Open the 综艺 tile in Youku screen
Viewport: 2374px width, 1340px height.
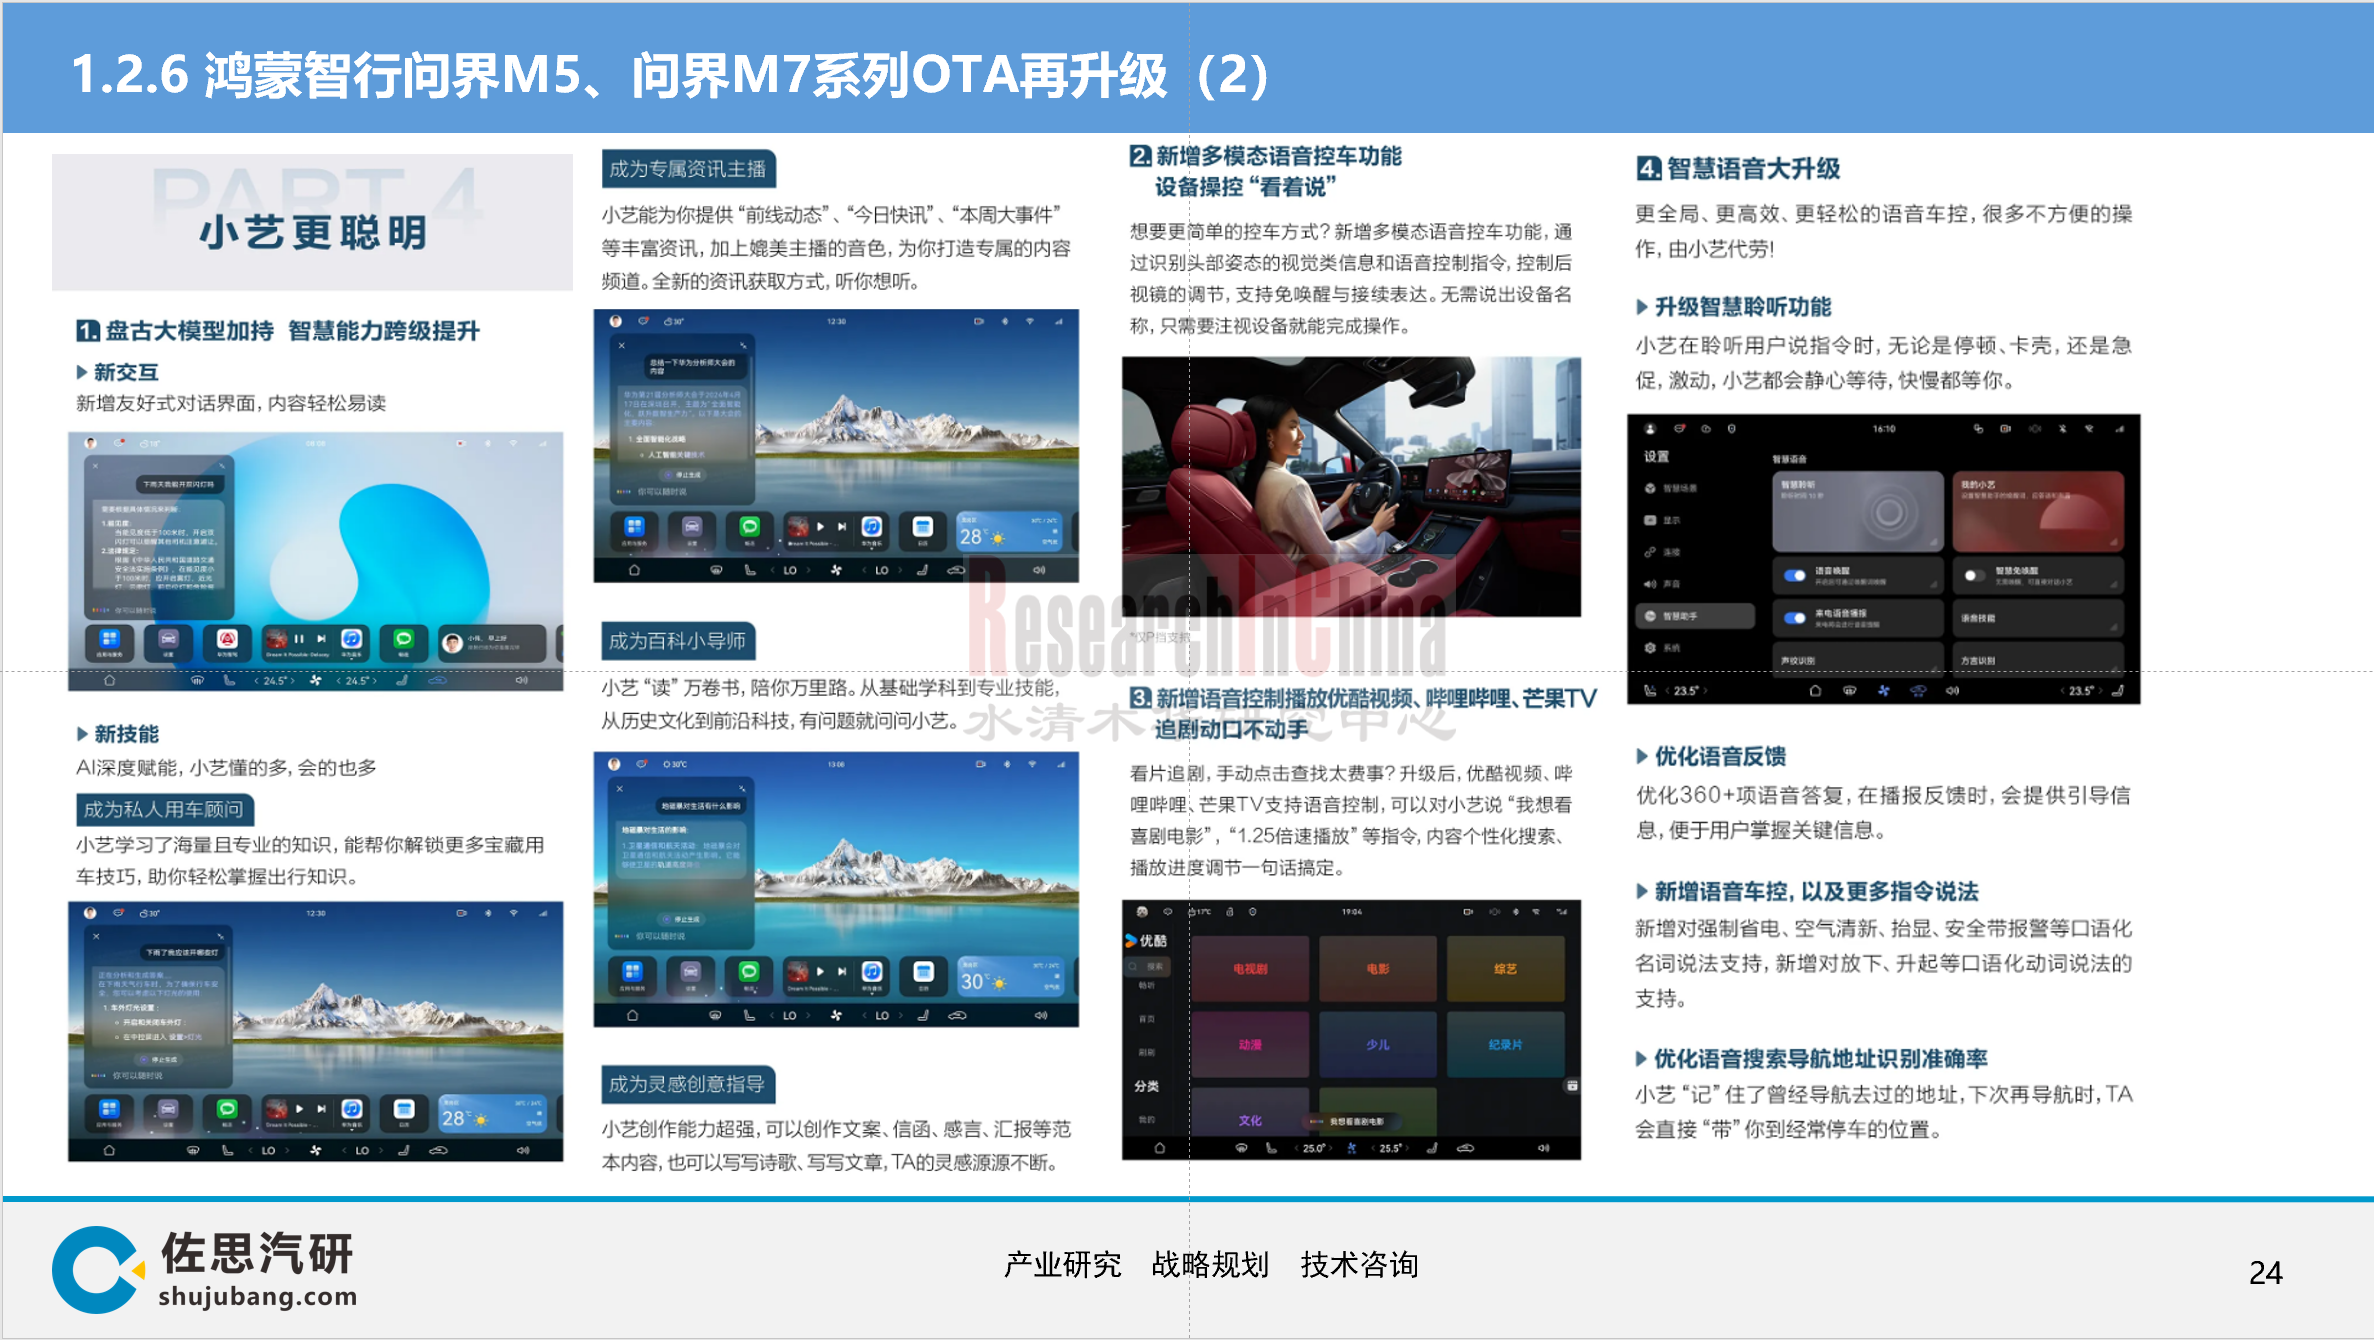tap(1506, 968)
